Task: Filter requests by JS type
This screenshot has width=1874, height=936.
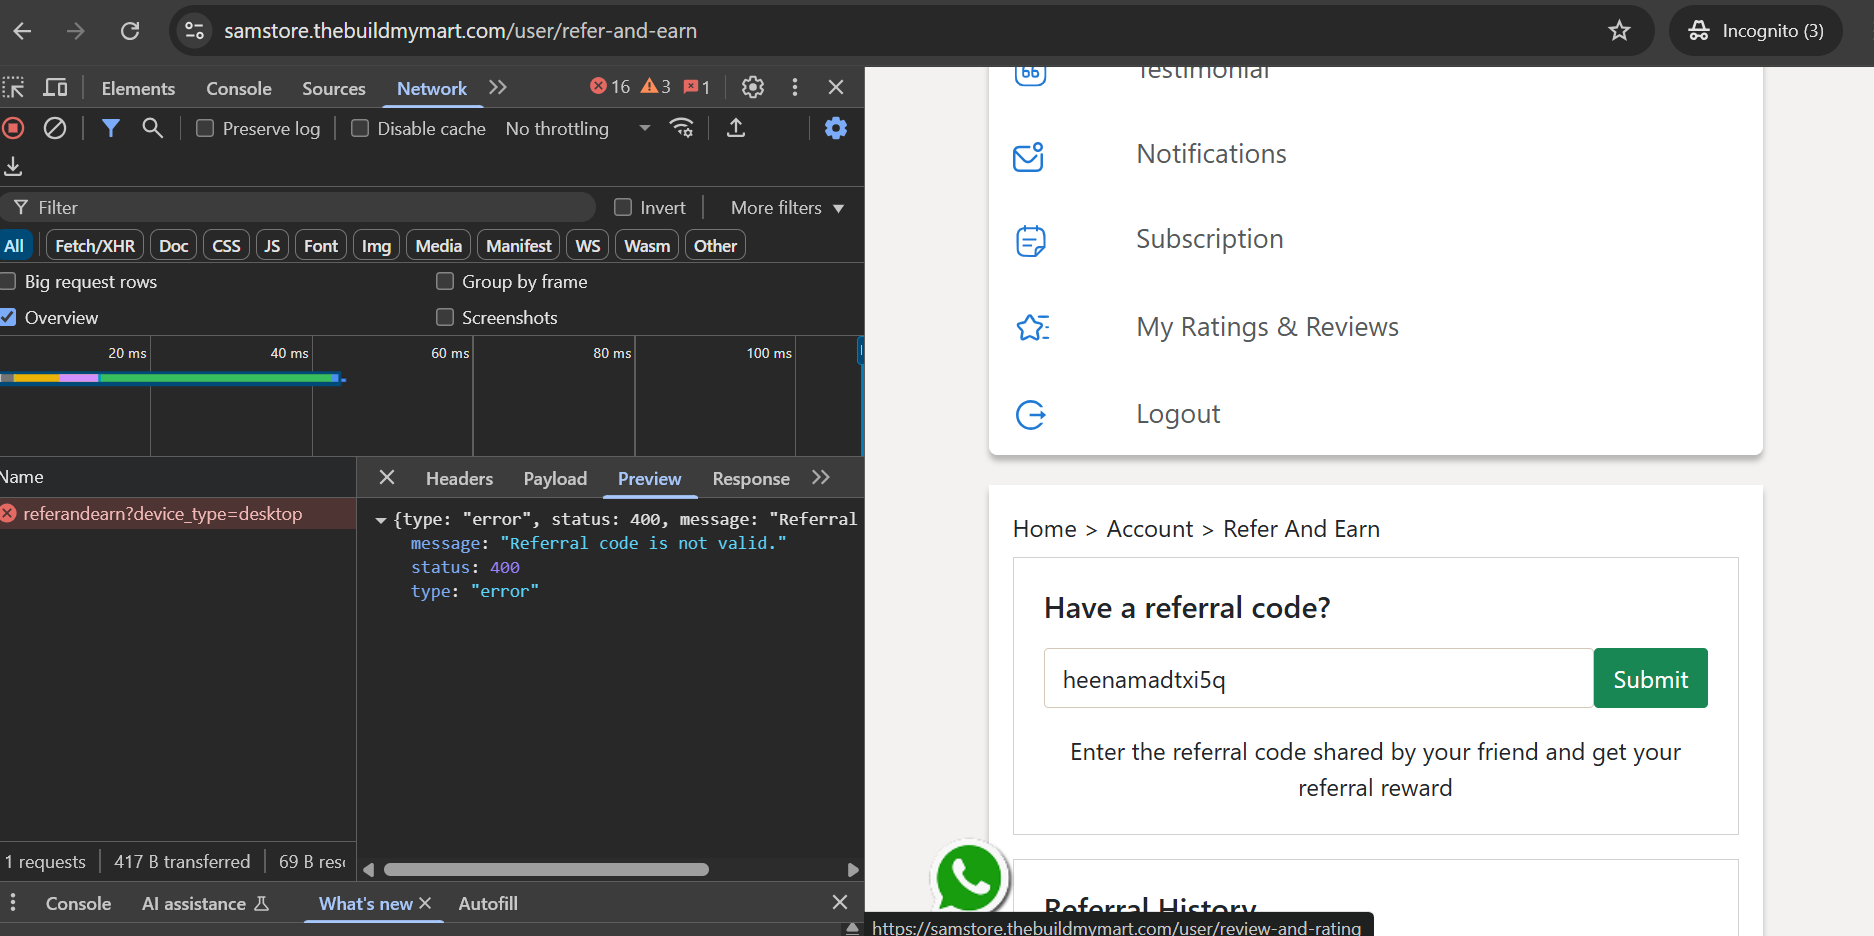Action: point(272,246)
